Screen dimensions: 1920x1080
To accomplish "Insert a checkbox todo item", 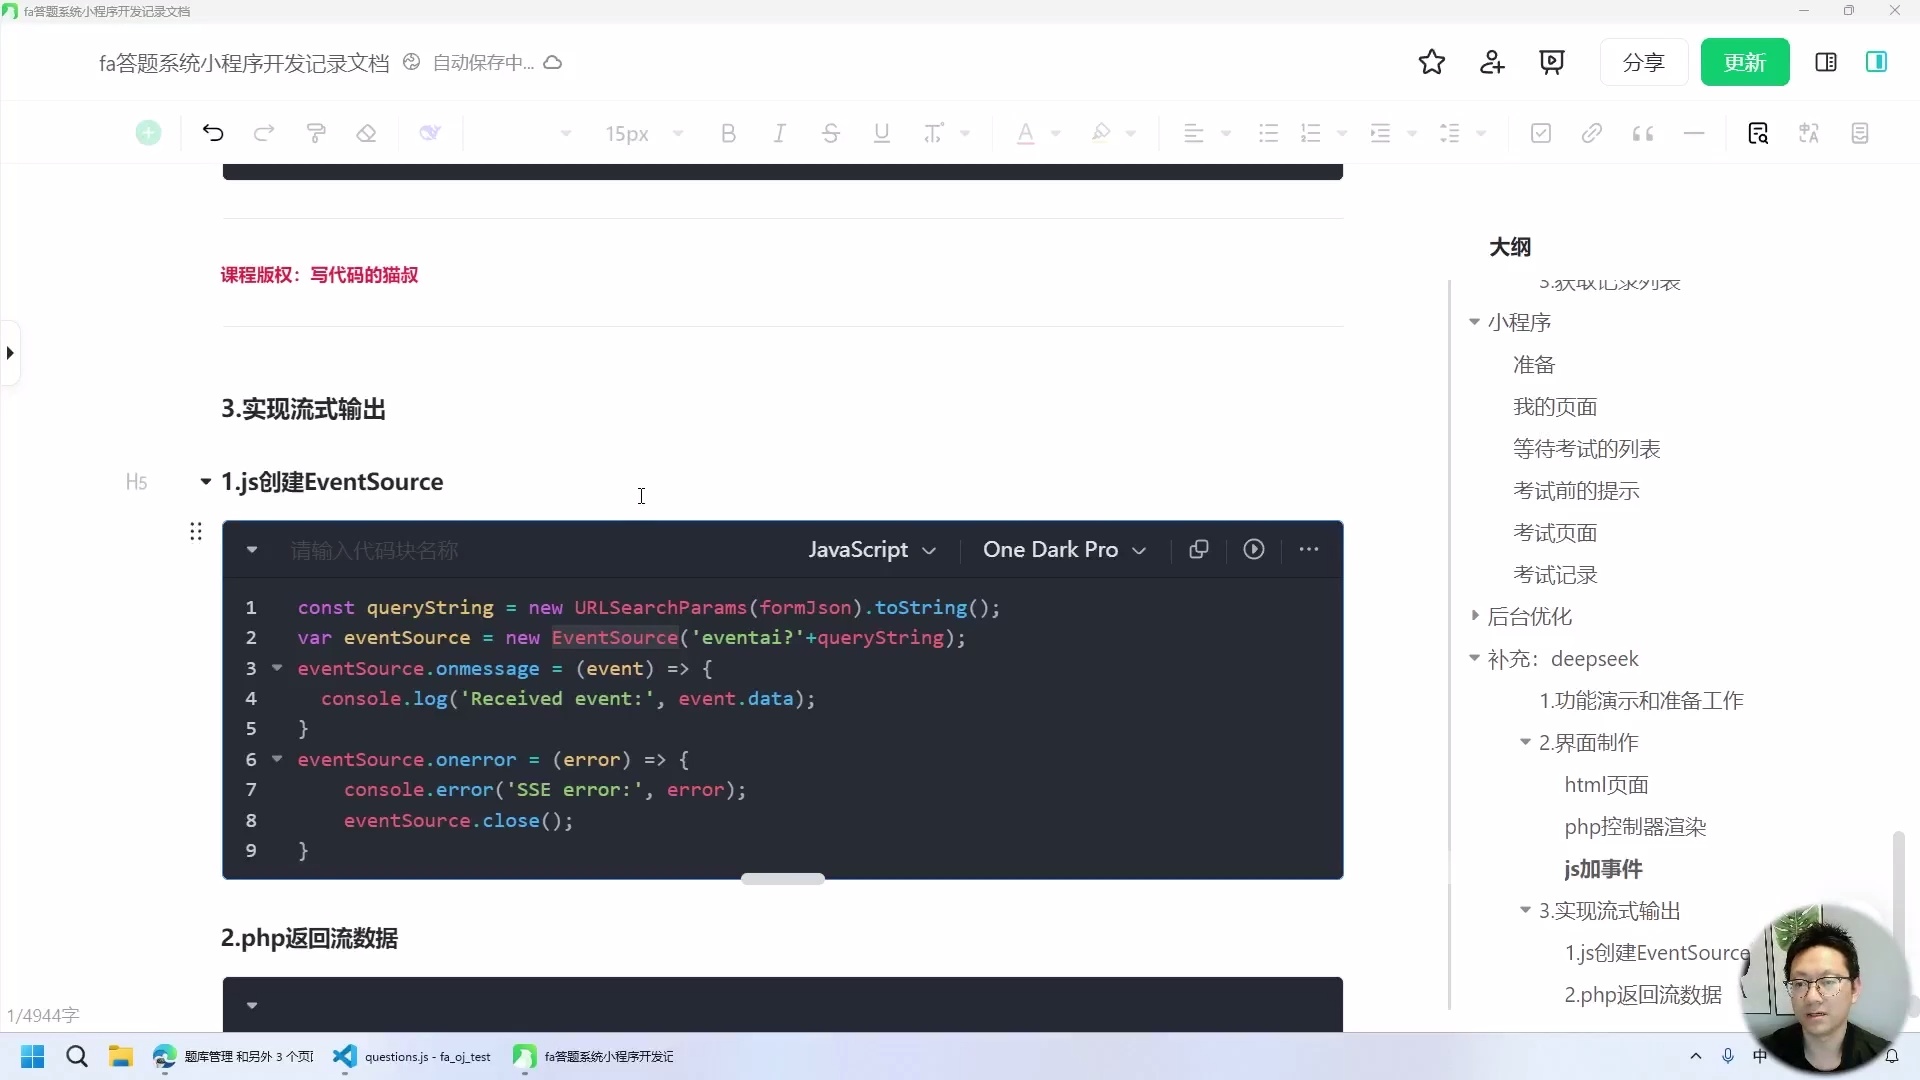I will coord(1541,133).
